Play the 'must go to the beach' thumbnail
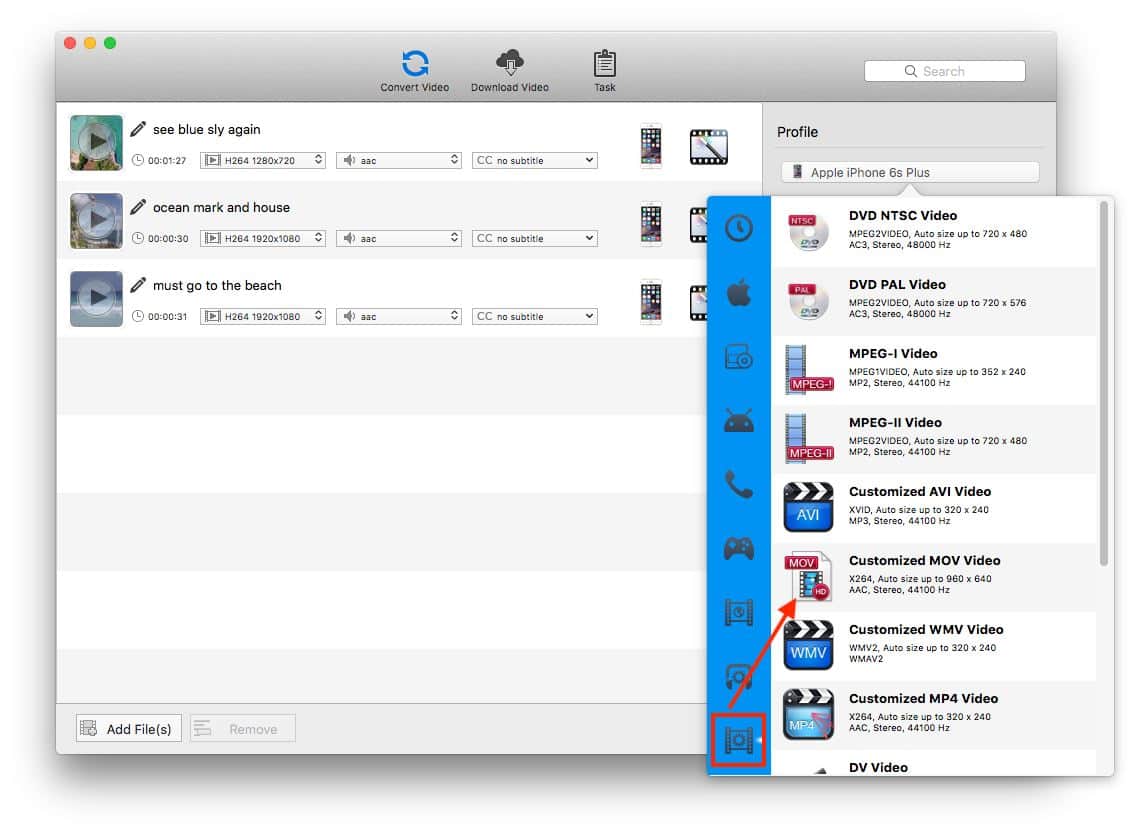 point(96,298)
